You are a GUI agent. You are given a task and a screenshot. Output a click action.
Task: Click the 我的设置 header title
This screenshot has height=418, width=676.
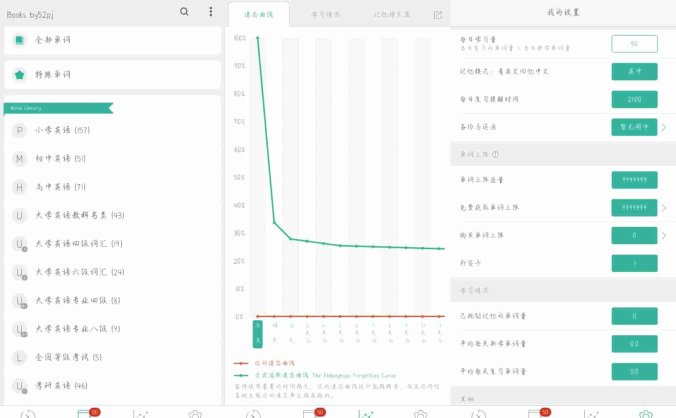point(563,12)
